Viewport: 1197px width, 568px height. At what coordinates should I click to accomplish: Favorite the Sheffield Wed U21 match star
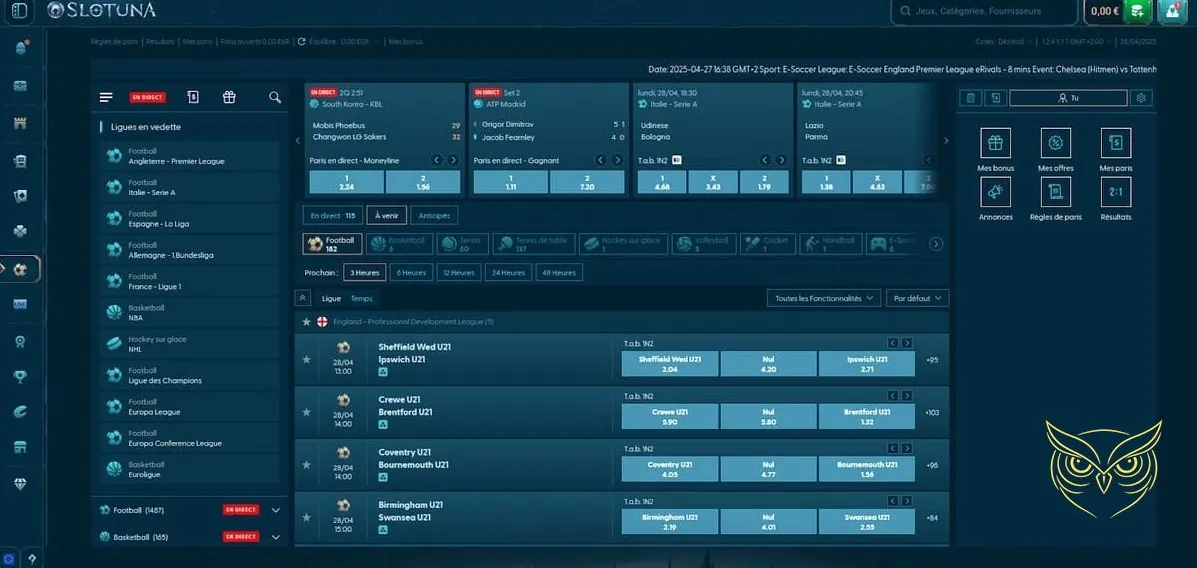point(307,359)
